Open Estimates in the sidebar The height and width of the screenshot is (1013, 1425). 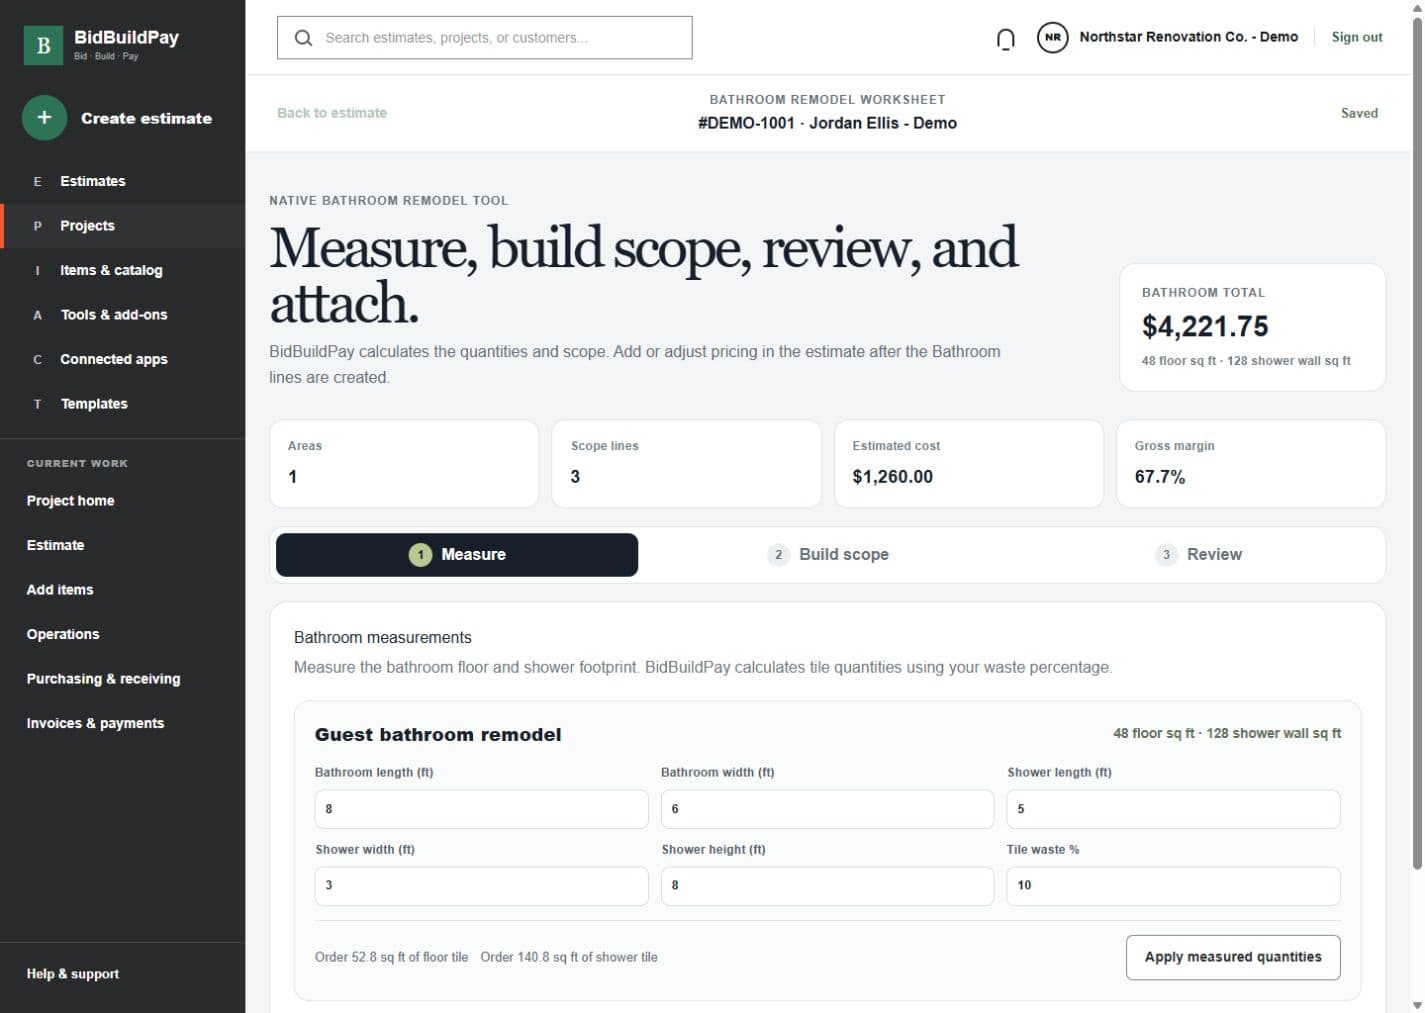(x=122, y=181)
